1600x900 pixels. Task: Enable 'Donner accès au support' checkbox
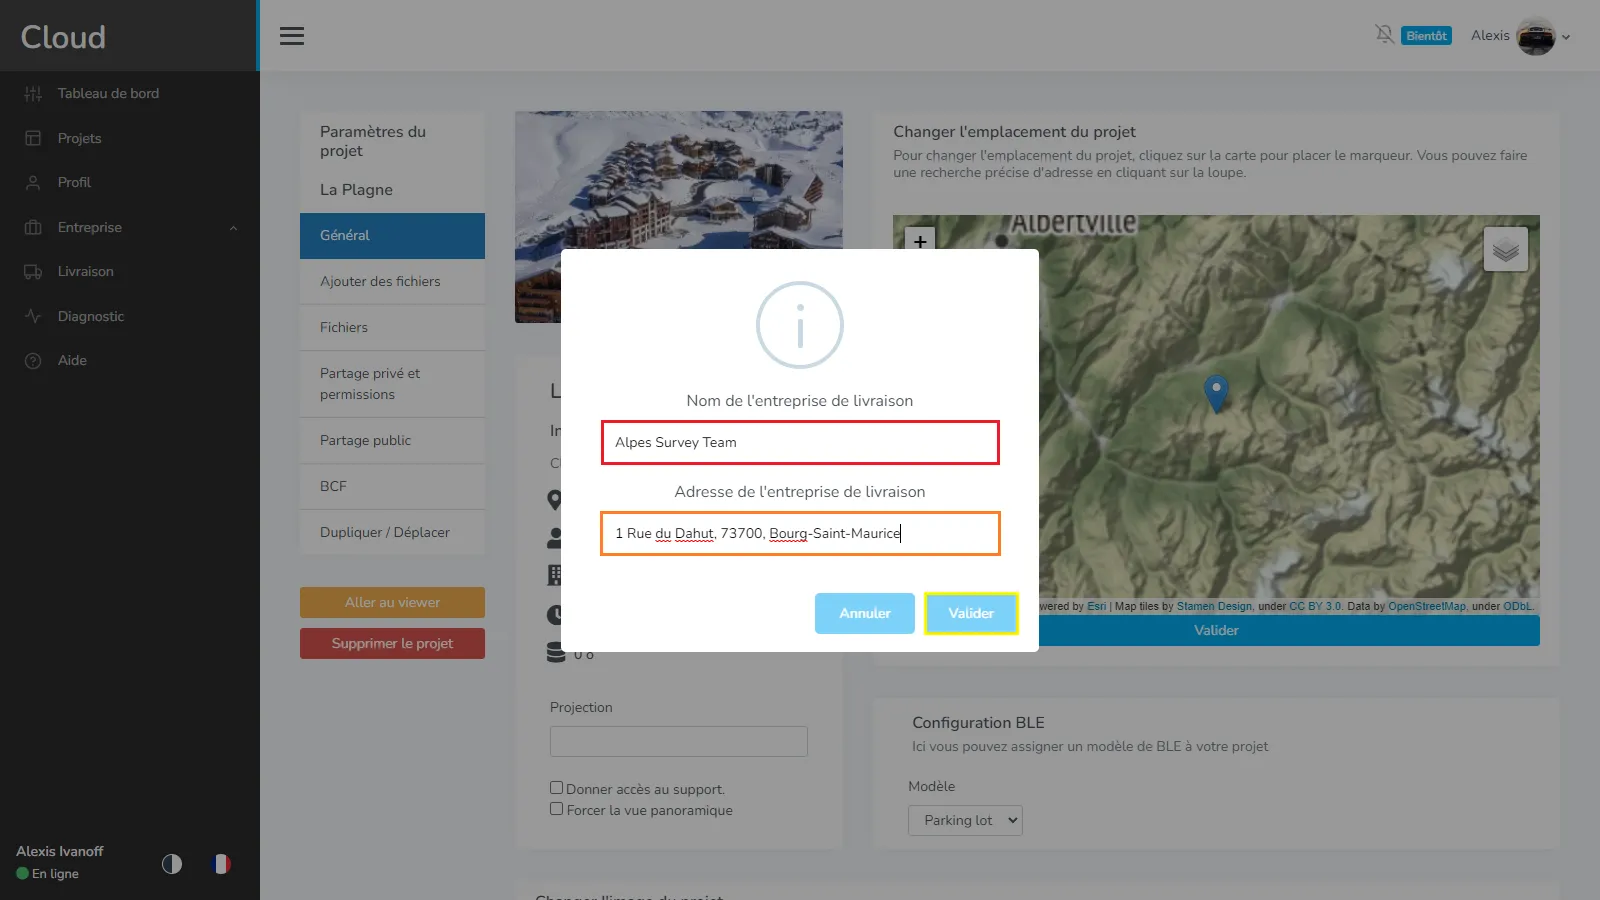(x=557, y=788)
